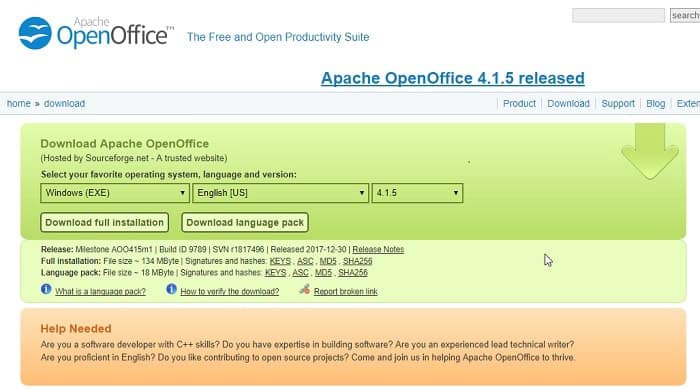Viewport: 700px width, 389px height.
Task: Open the Product menu item
Action: click(519, 104)
